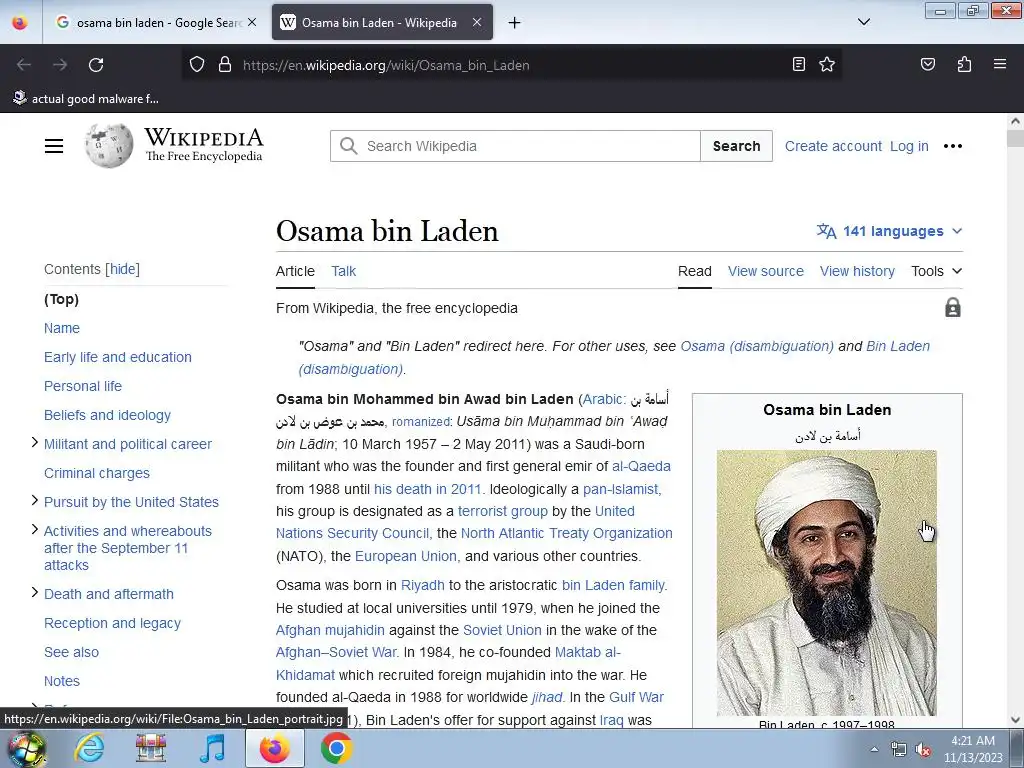The height and width of the screenshot is (768, 1024).
Task: Open the al-Qaeda article link
Action: point(641,466)
